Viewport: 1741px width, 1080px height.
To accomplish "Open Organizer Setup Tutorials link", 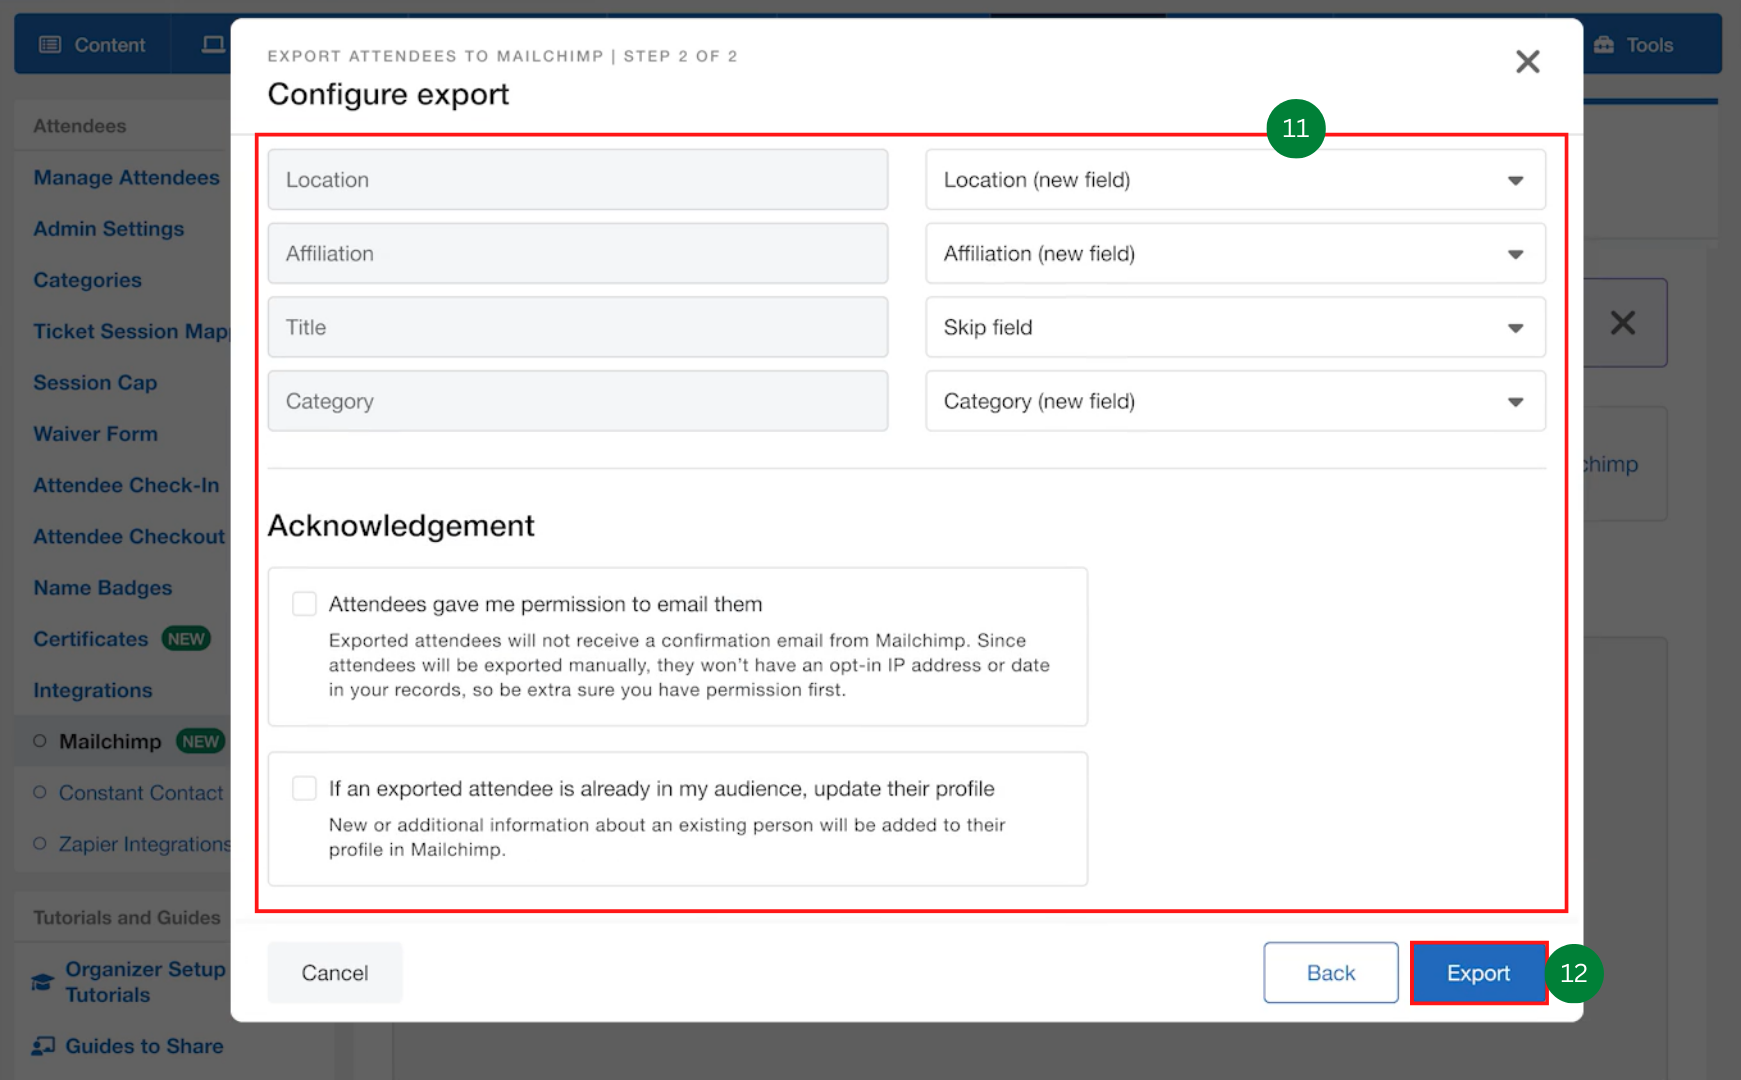I will point(145,982).
